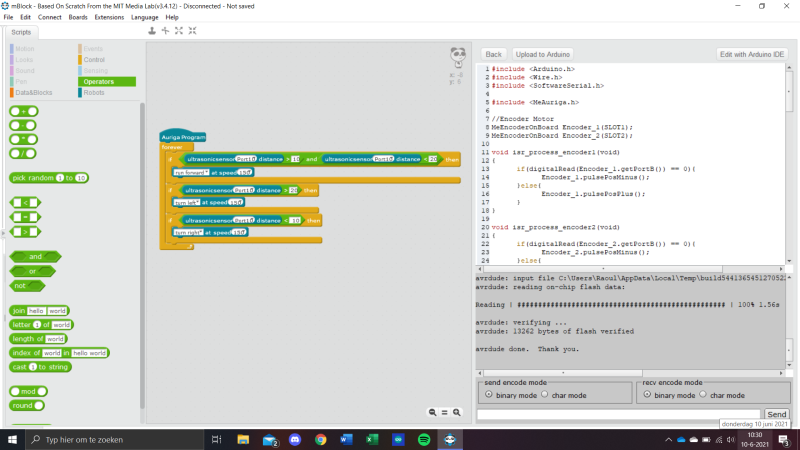The height and width of the screenshot is (450, 800).
Task: Zoom in on the script canvas
Action: pos(457,412)
